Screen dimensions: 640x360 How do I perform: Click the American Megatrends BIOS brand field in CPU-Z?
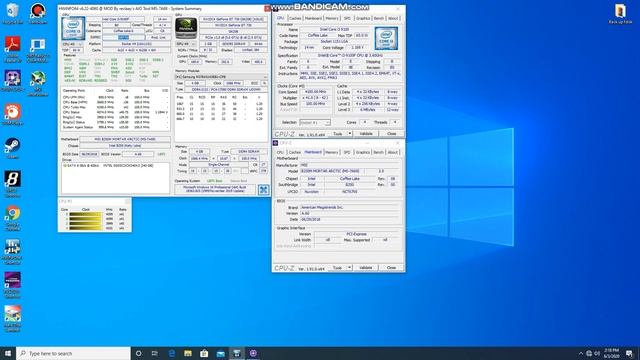pyautogui.click(x=349, y=207)
